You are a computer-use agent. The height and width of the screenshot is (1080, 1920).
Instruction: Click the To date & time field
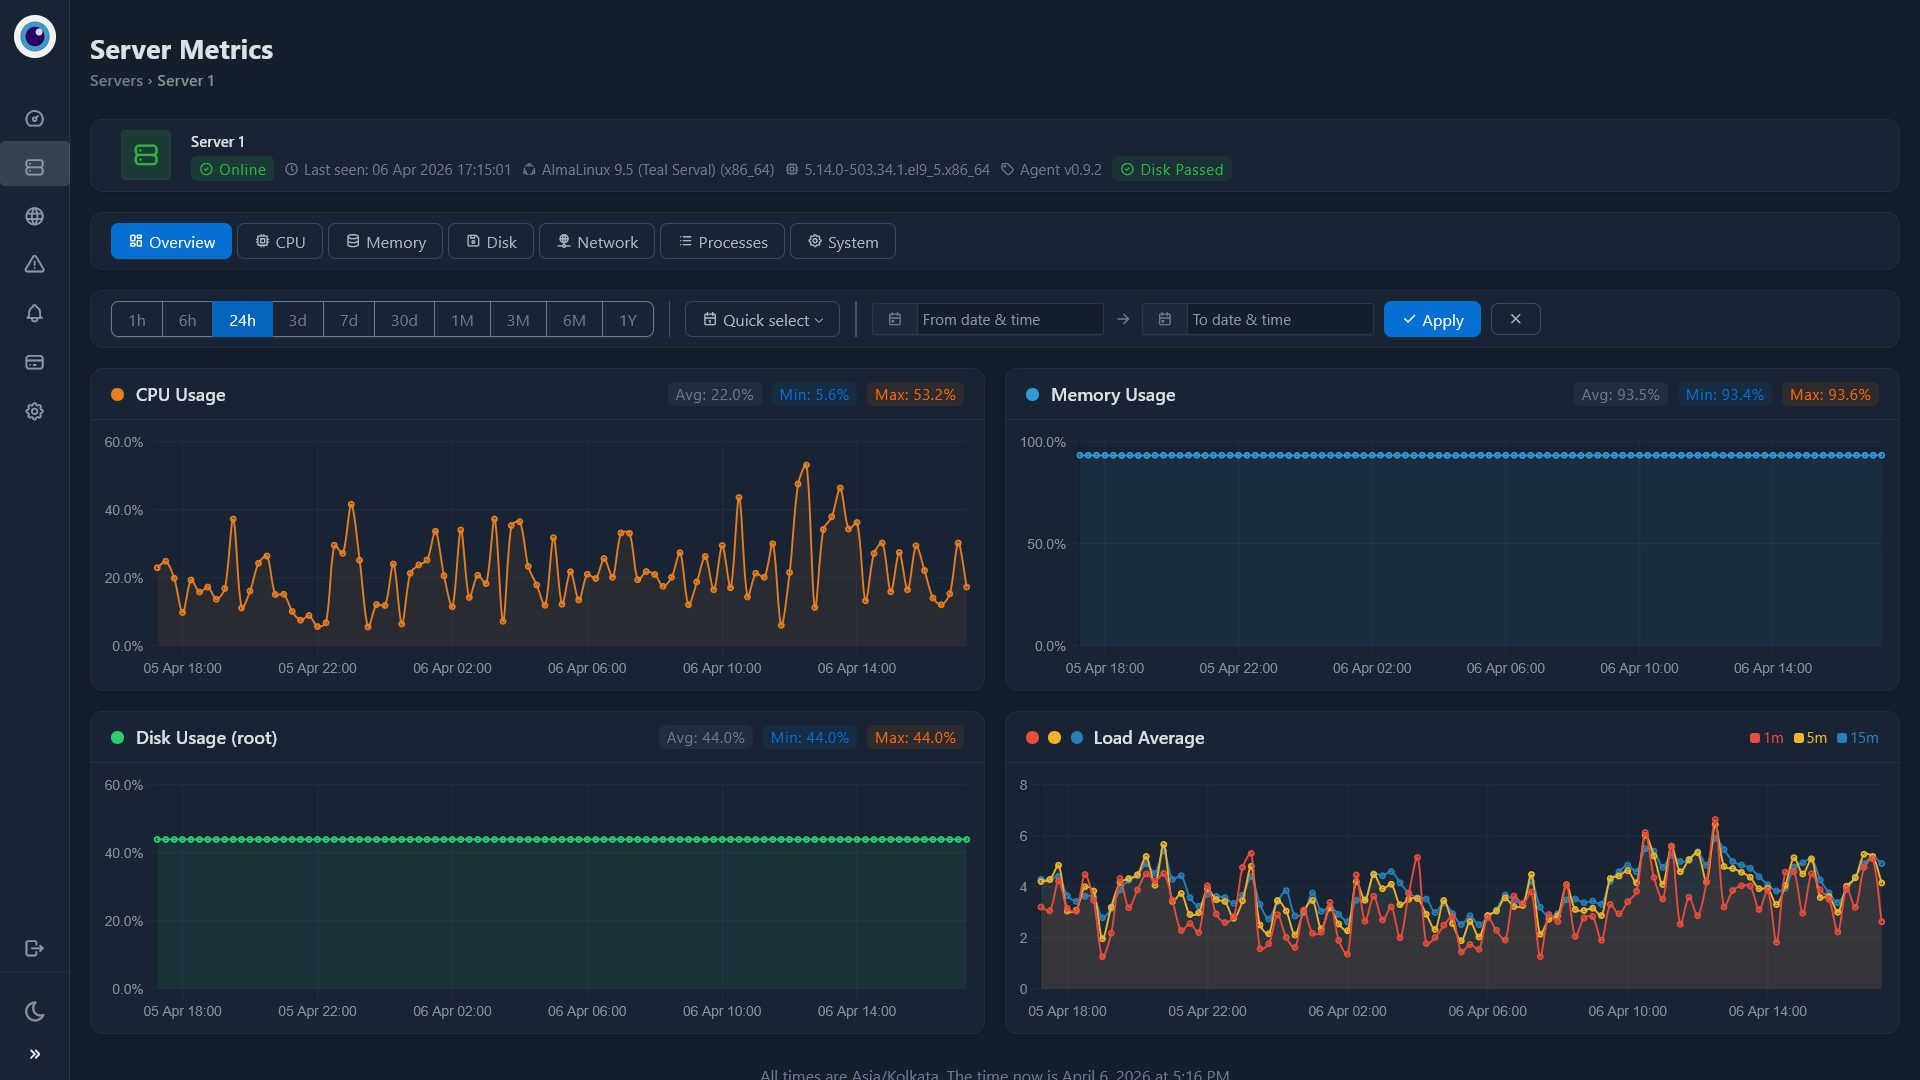(1278, 320)
